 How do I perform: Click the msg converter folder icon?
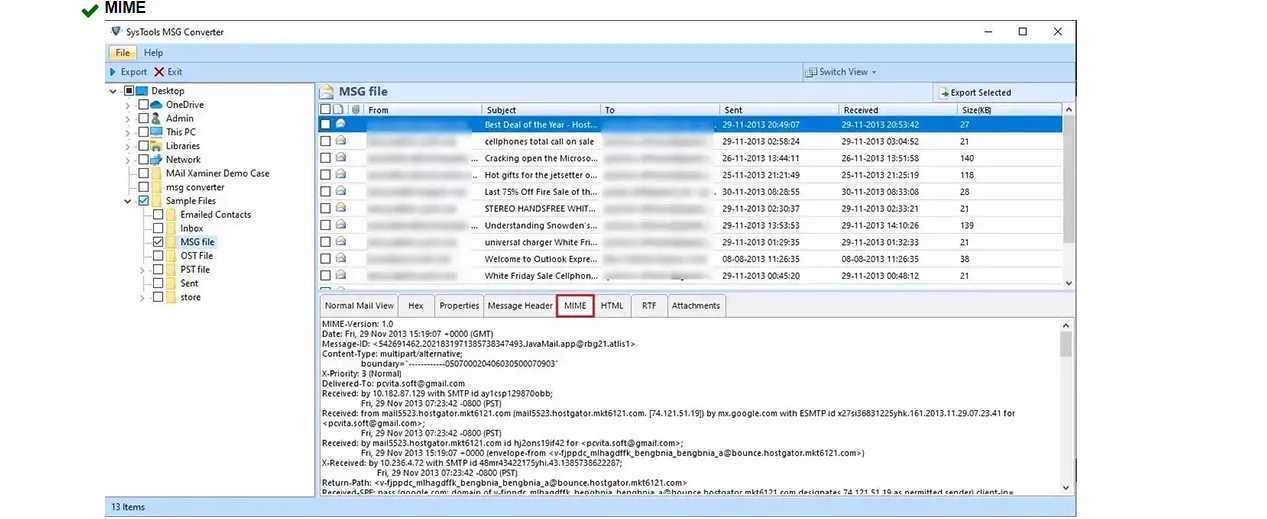[x=157, y=187]
